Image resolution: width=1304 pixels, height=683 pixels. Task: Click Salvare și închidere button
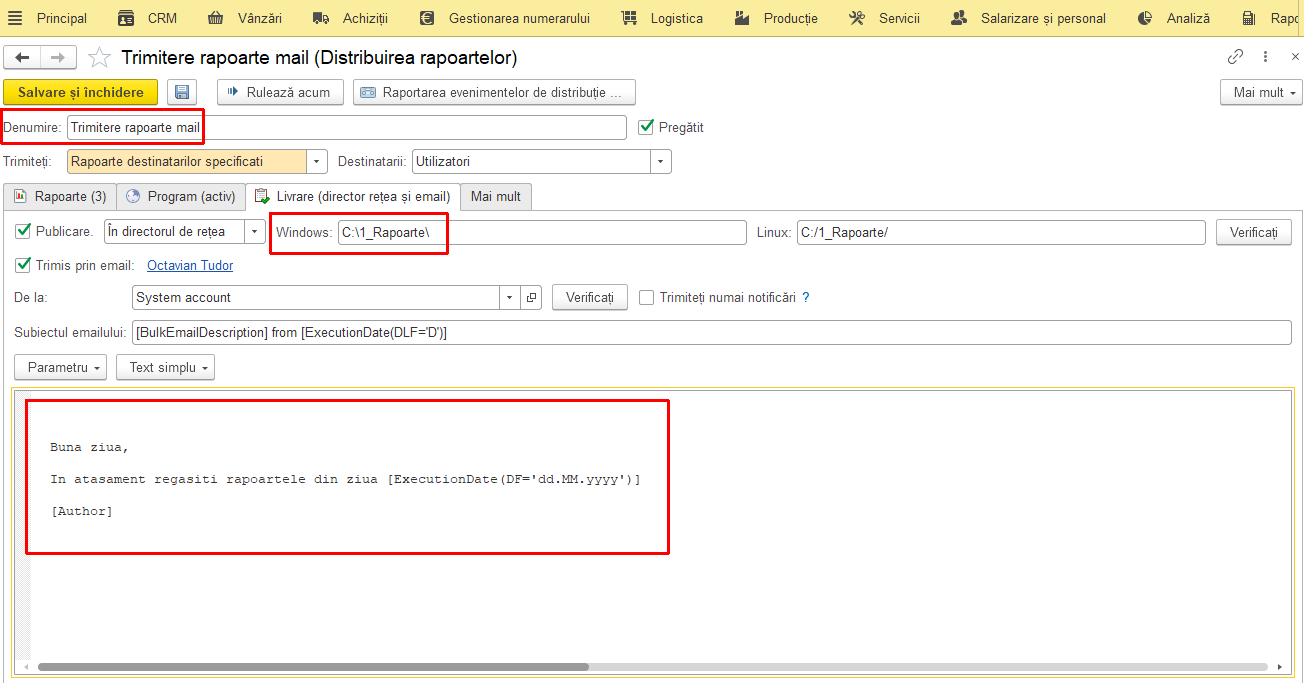tap(81, 92)
